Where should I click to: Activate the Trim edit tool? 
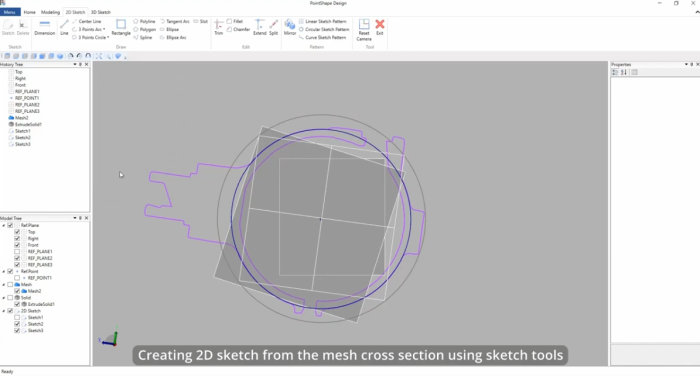pyautogui.click(x=218, y=27)
